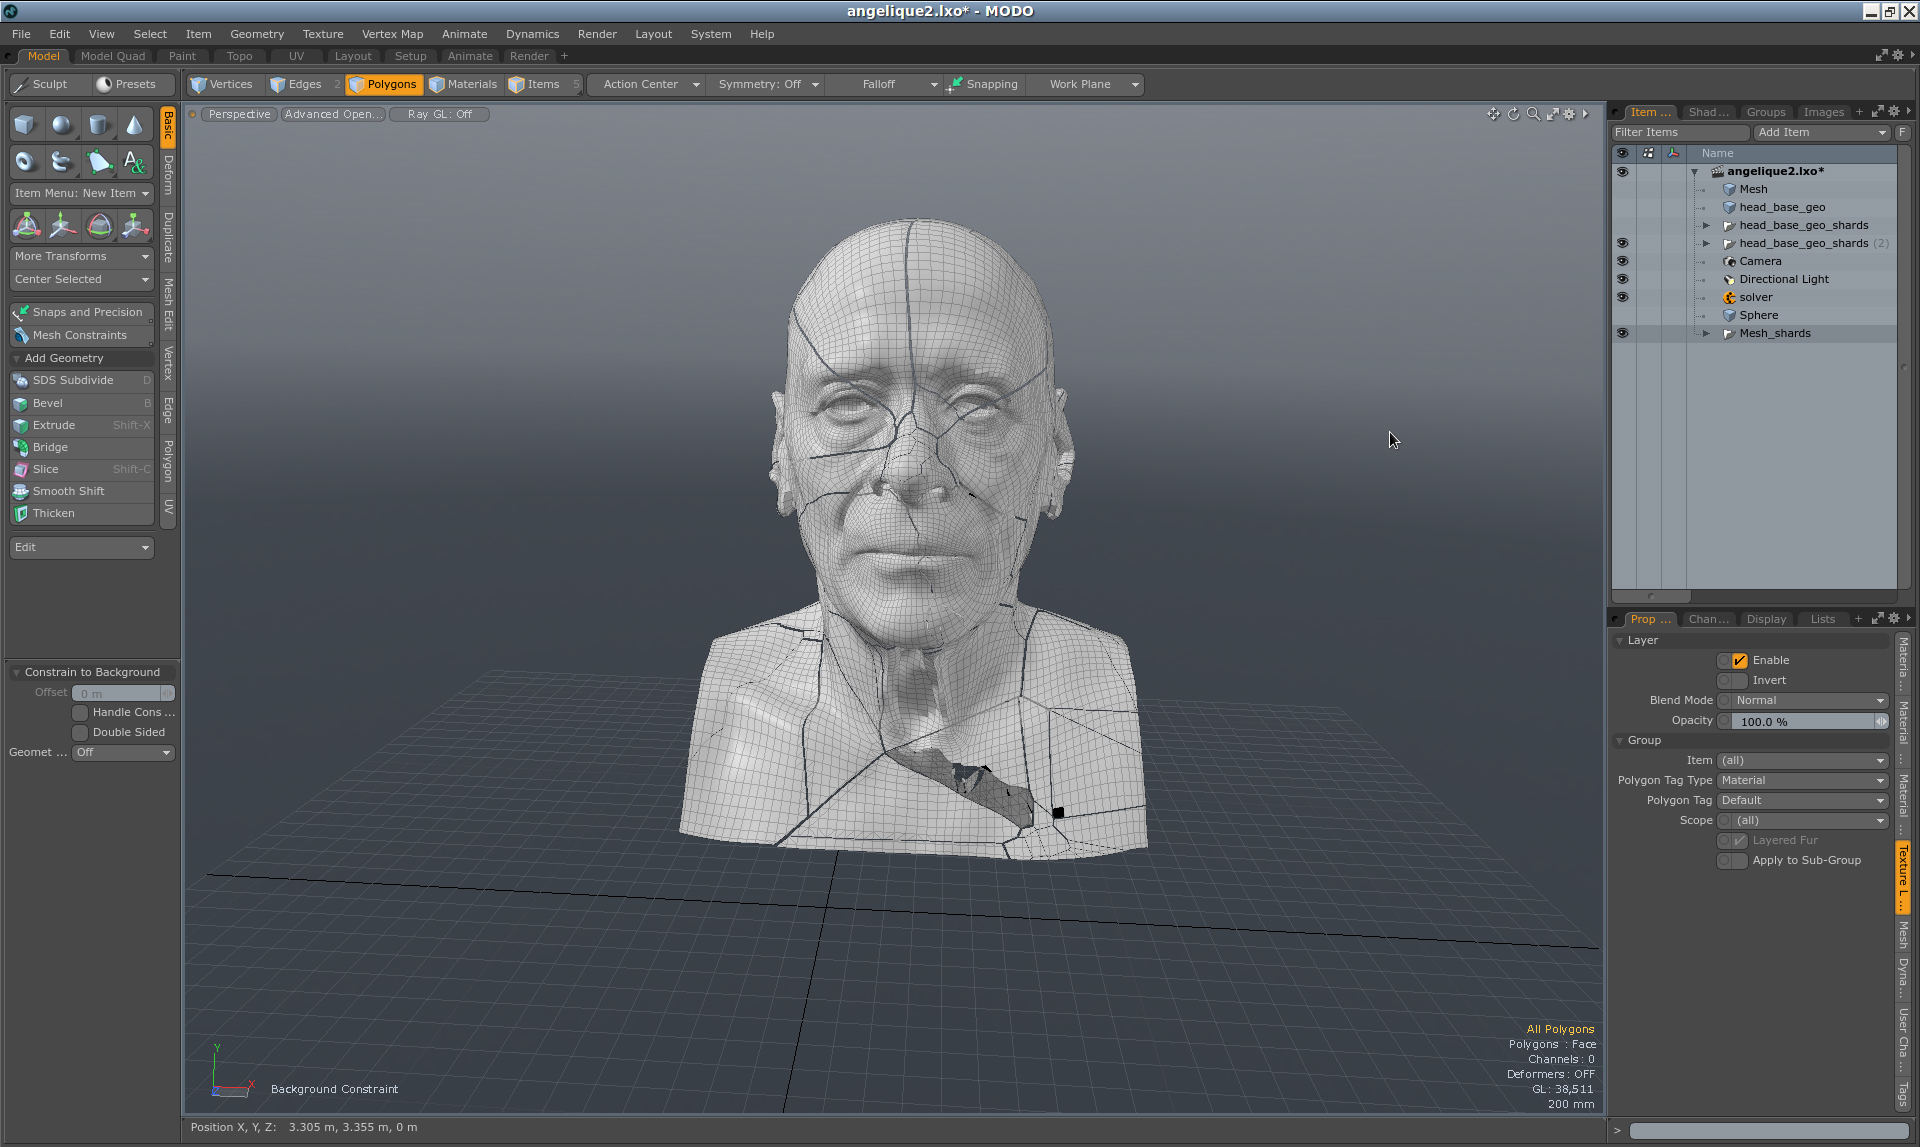Select the Text tool icon
Image resolution: width=1920 pixels, height=1147 pixels.
coord(134,161)
